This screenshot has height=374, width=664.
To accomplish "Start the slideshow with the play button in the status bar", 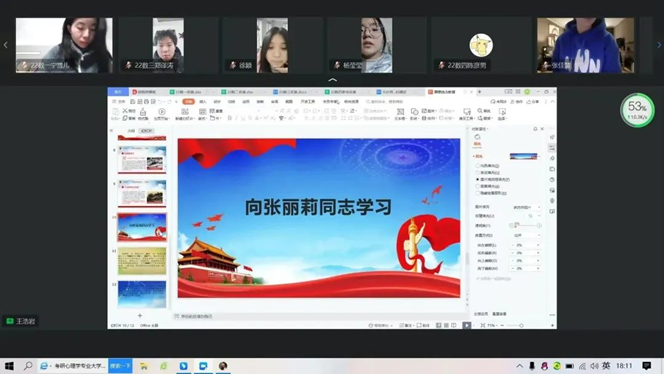I will tap(466, 325).
